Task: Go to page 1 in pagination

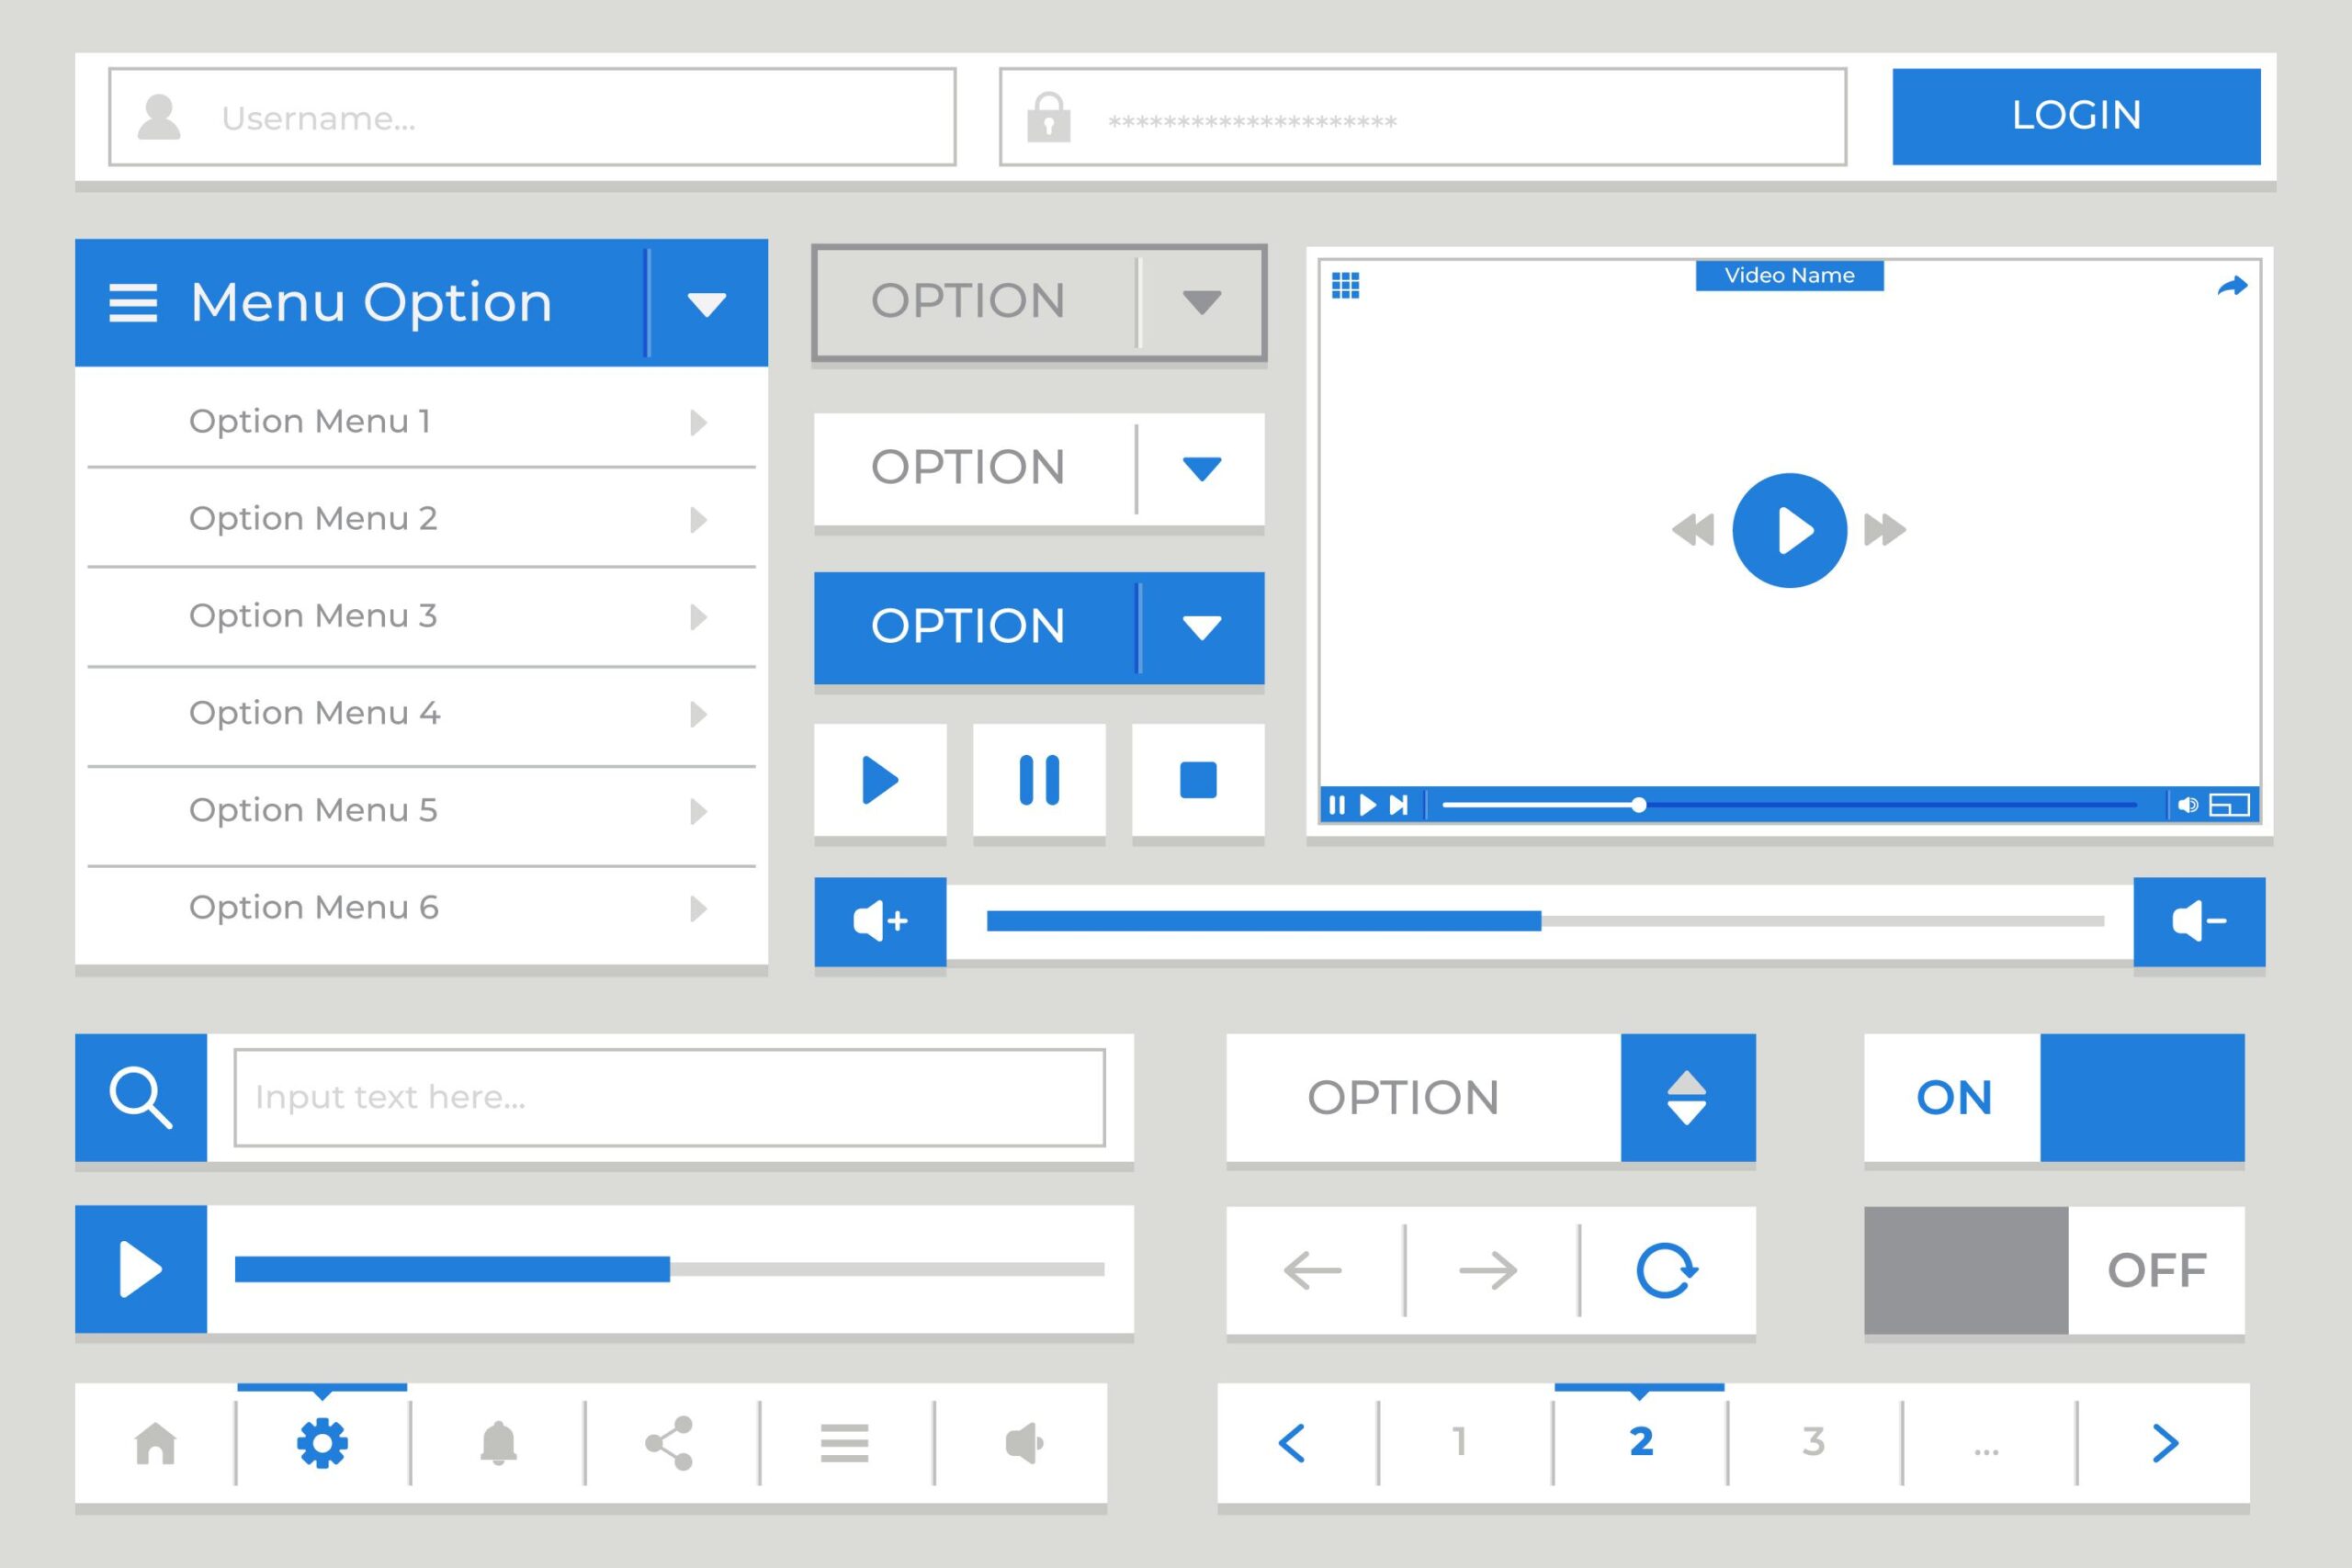Action: point(1460,1442)
